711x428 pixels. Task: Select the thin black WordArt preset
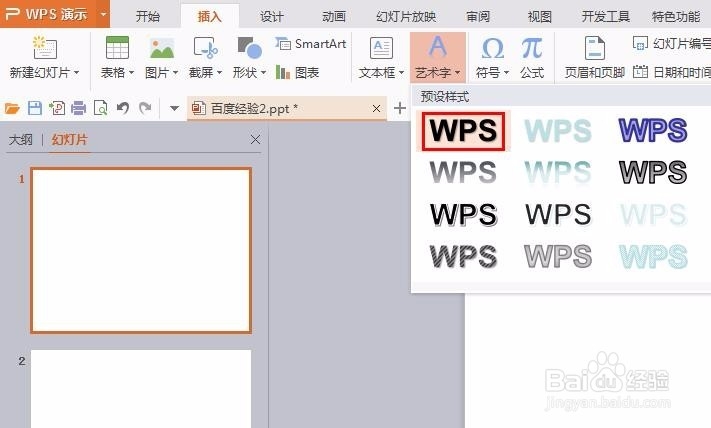[558, 214]
